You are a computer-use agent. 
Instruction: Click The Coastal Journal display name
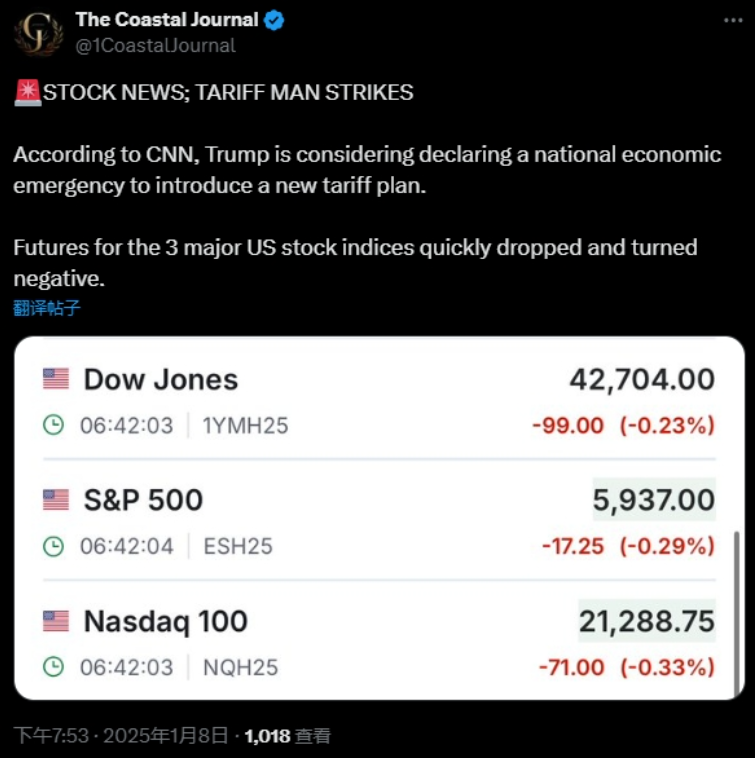[x=167, y=20]
